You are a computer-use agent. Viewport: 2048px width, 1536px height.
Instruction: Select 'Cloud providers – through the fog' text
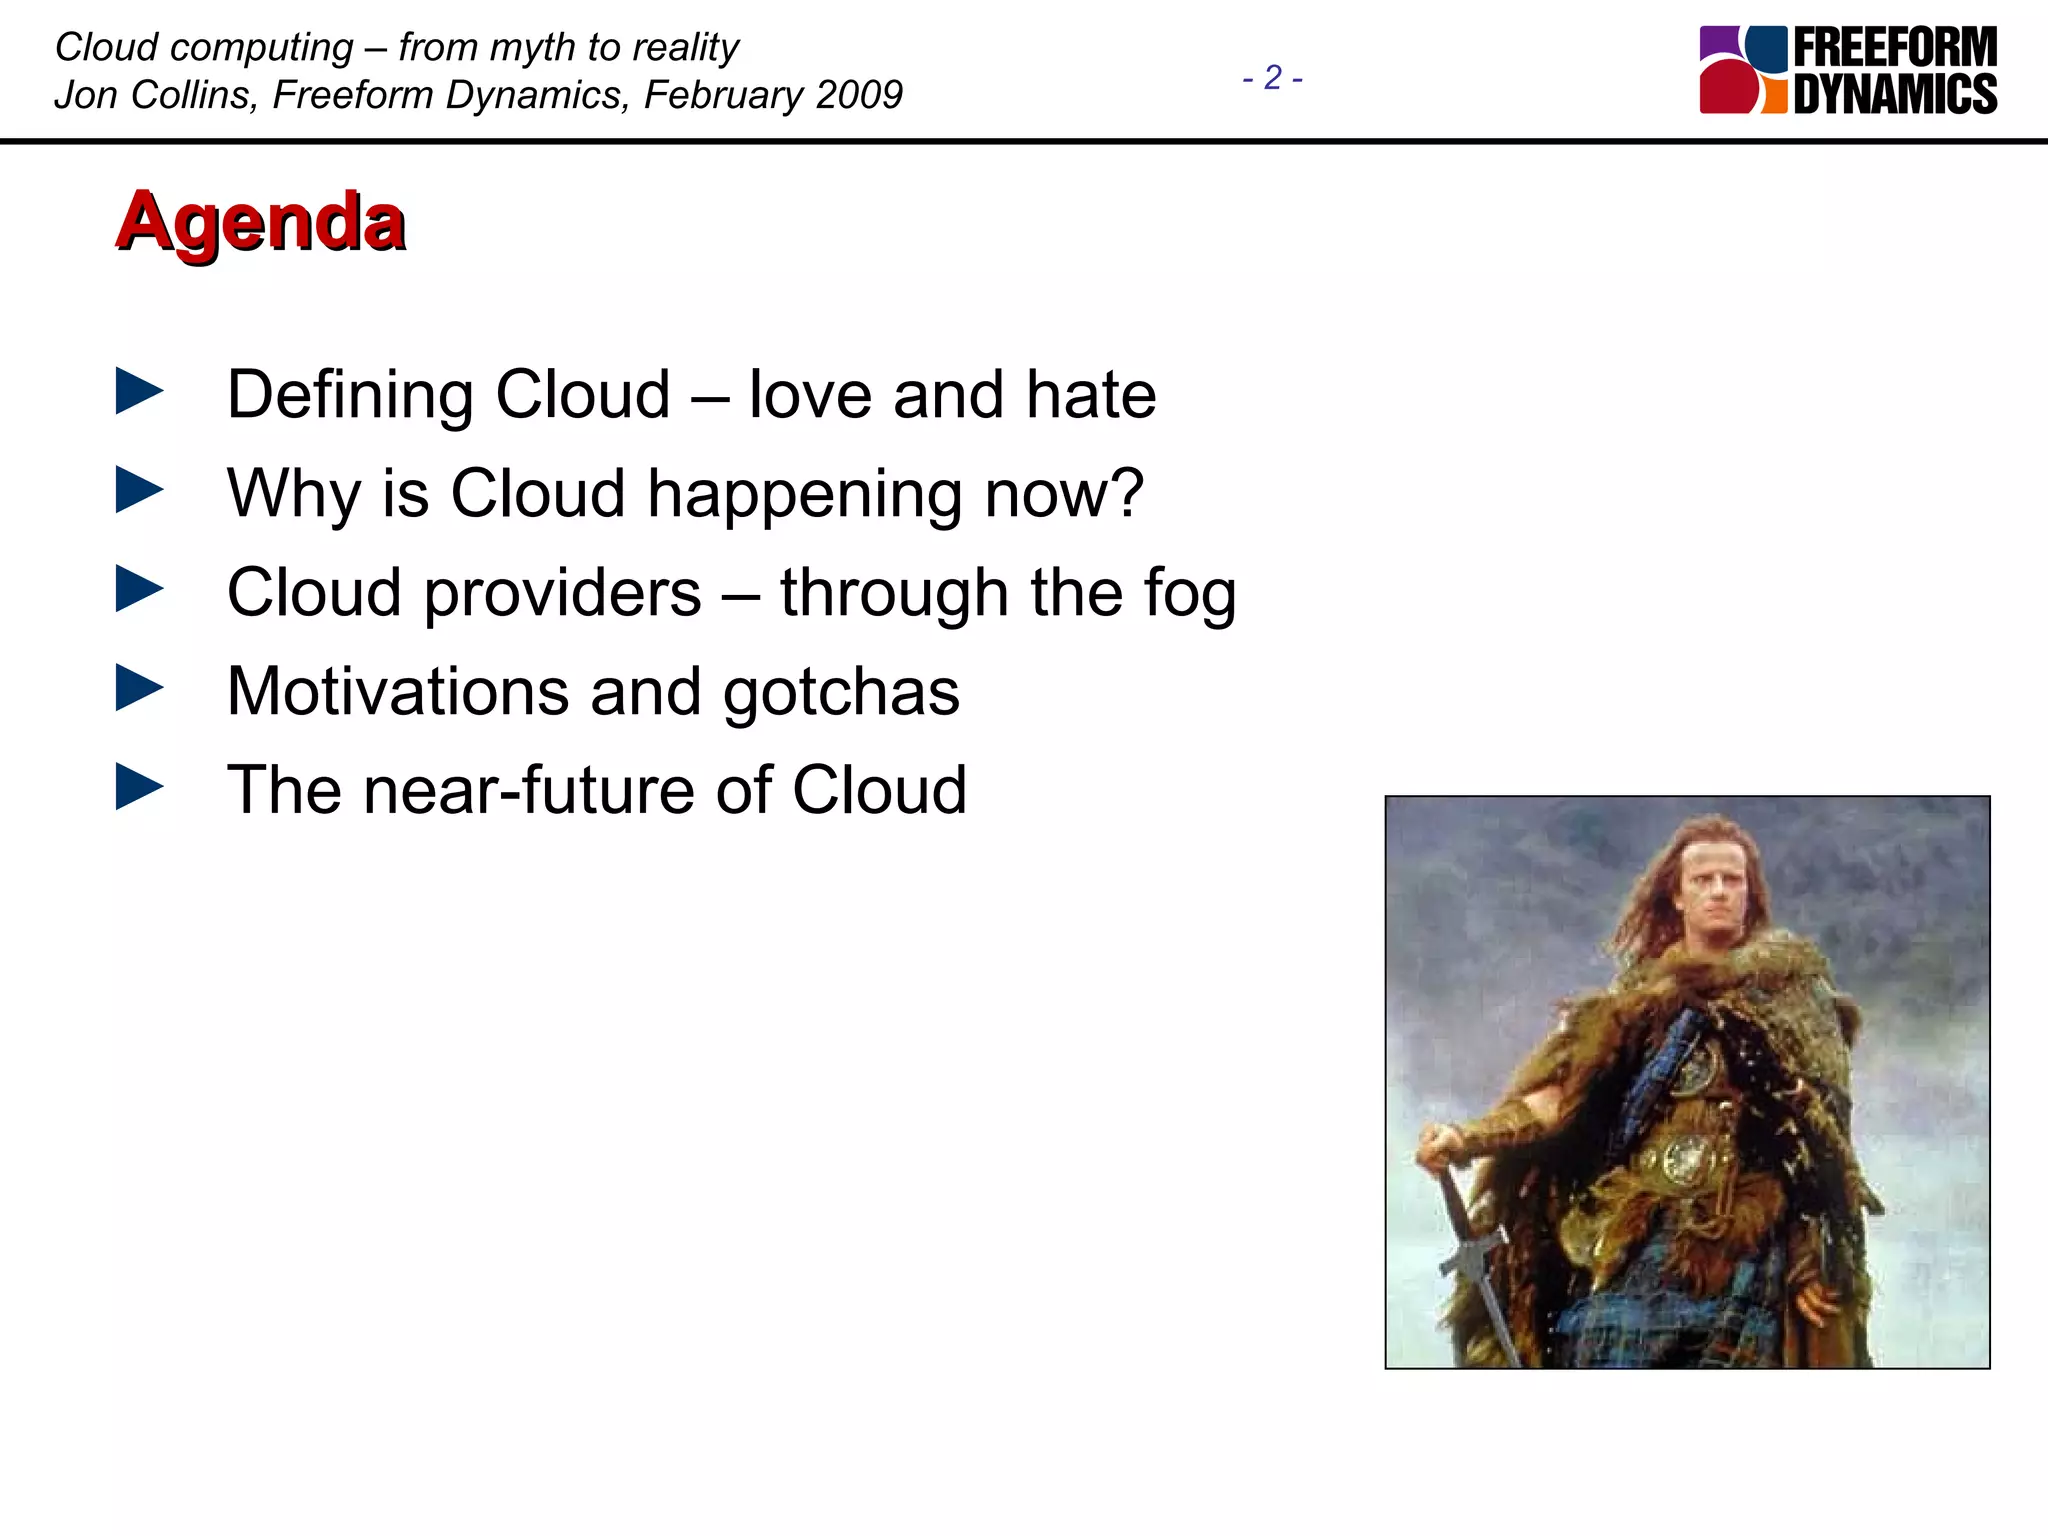[x=731, y=592]
